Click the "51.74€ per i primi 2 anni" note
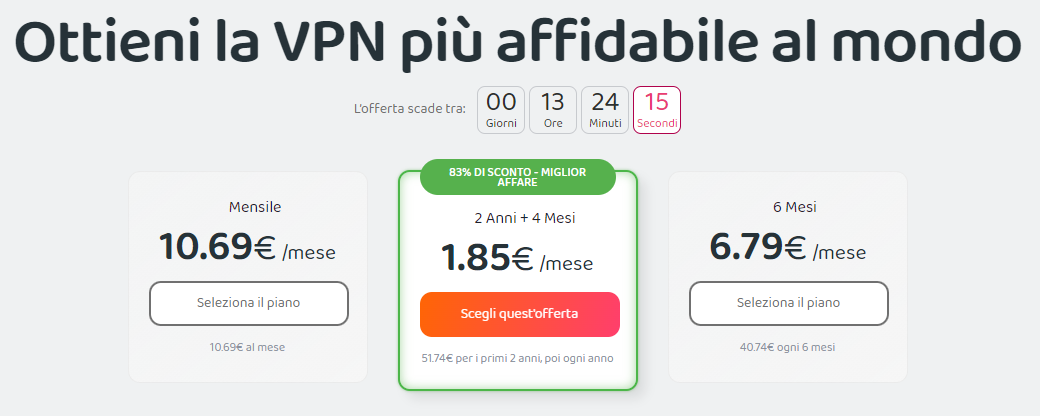 (x=518, y=357)
